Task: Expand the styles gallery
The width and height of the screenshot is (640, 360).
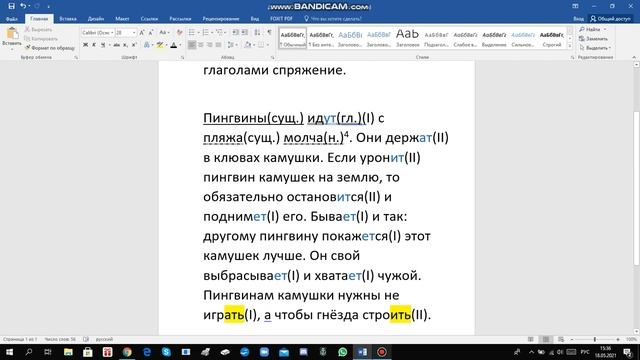Action: pyautogui.click(x=570, y=46)
